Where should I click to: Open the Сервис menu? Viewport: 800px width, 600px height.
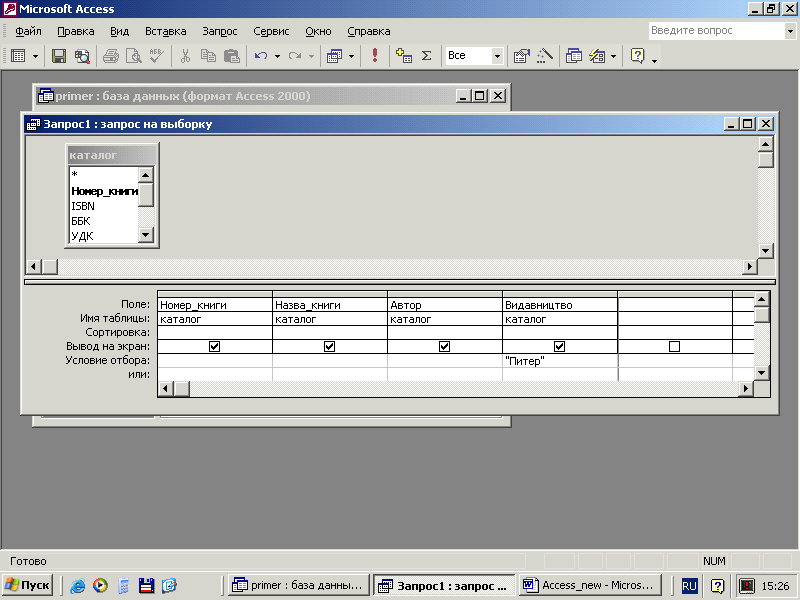point(271,31)
